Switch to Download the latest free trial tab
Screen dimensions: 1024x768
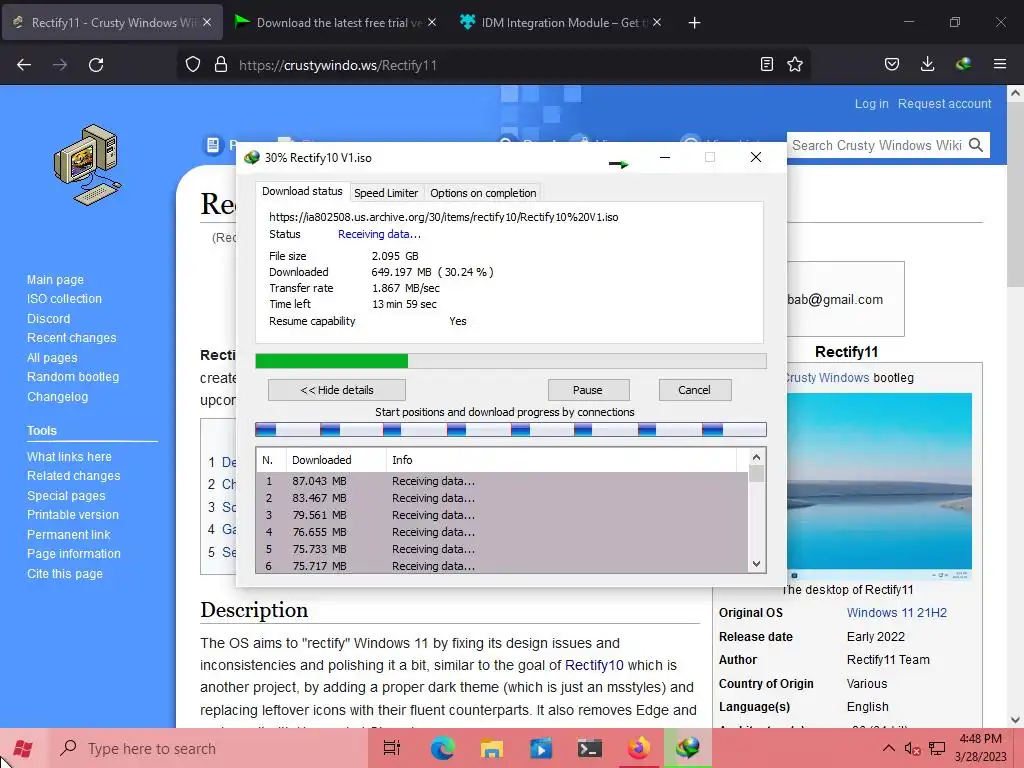point(336,23)
